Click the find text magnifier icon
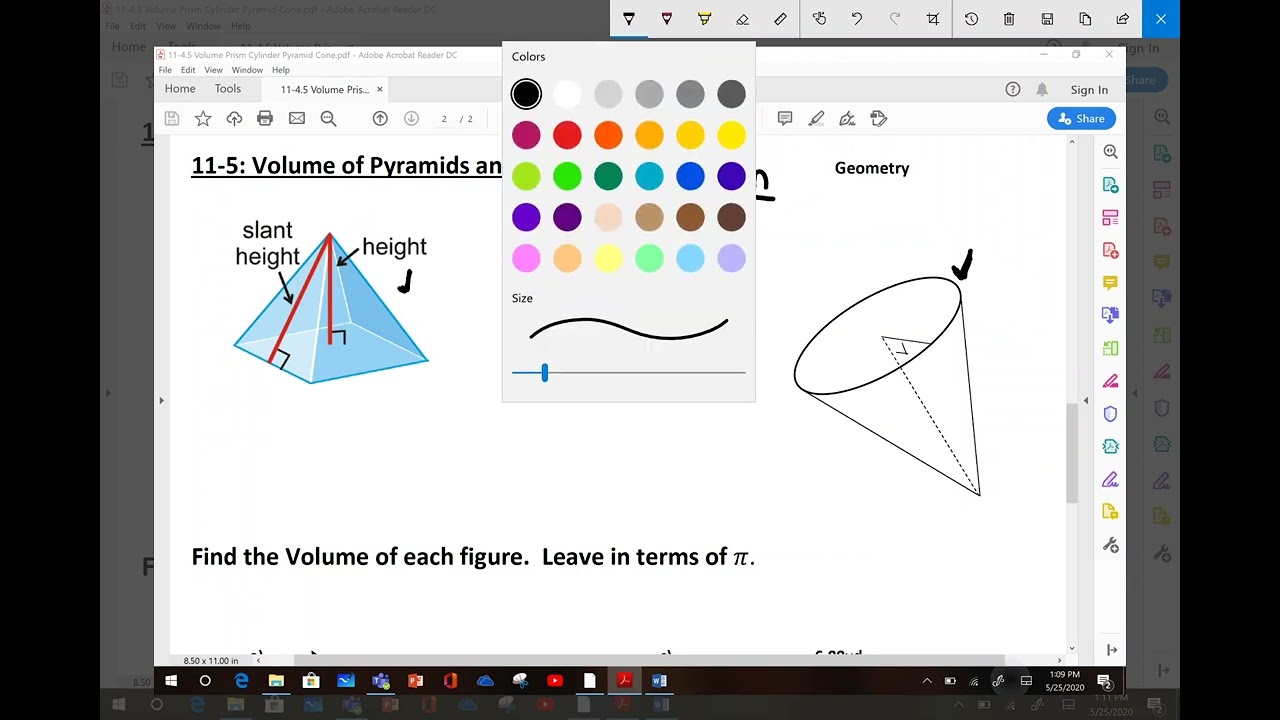The width and height of the screenshot is (1280, 720). pyautogui.click(x=328, y=119)
